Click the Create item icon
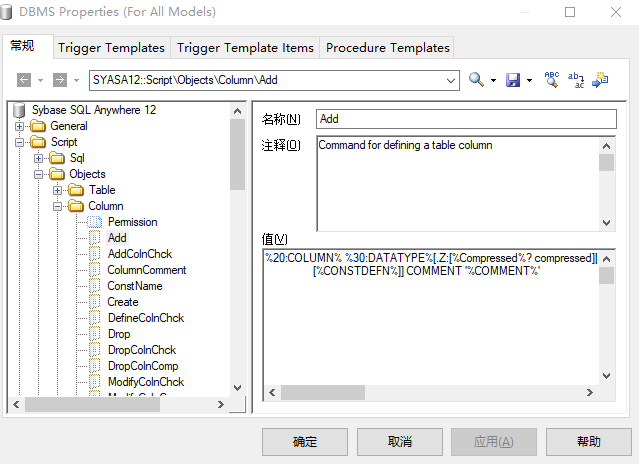 coord(95,302)
